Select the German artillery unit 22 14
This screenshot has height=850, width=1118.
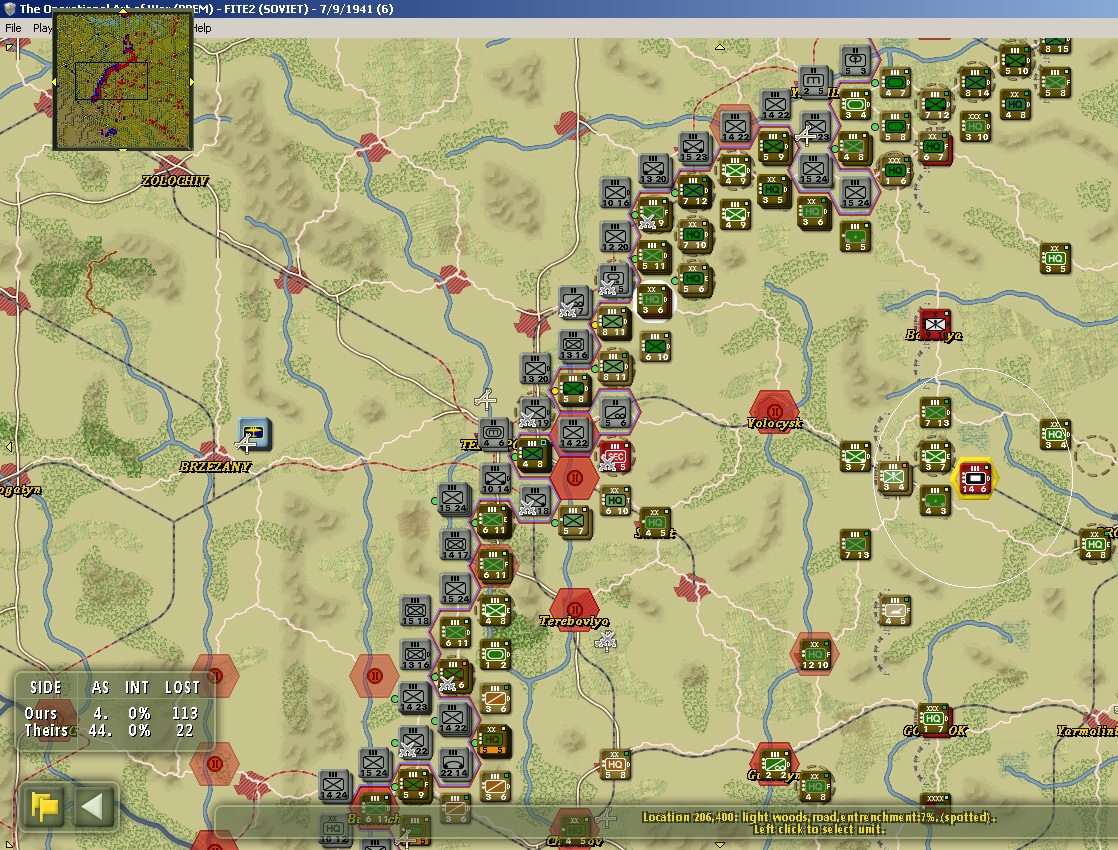point(454,764)
